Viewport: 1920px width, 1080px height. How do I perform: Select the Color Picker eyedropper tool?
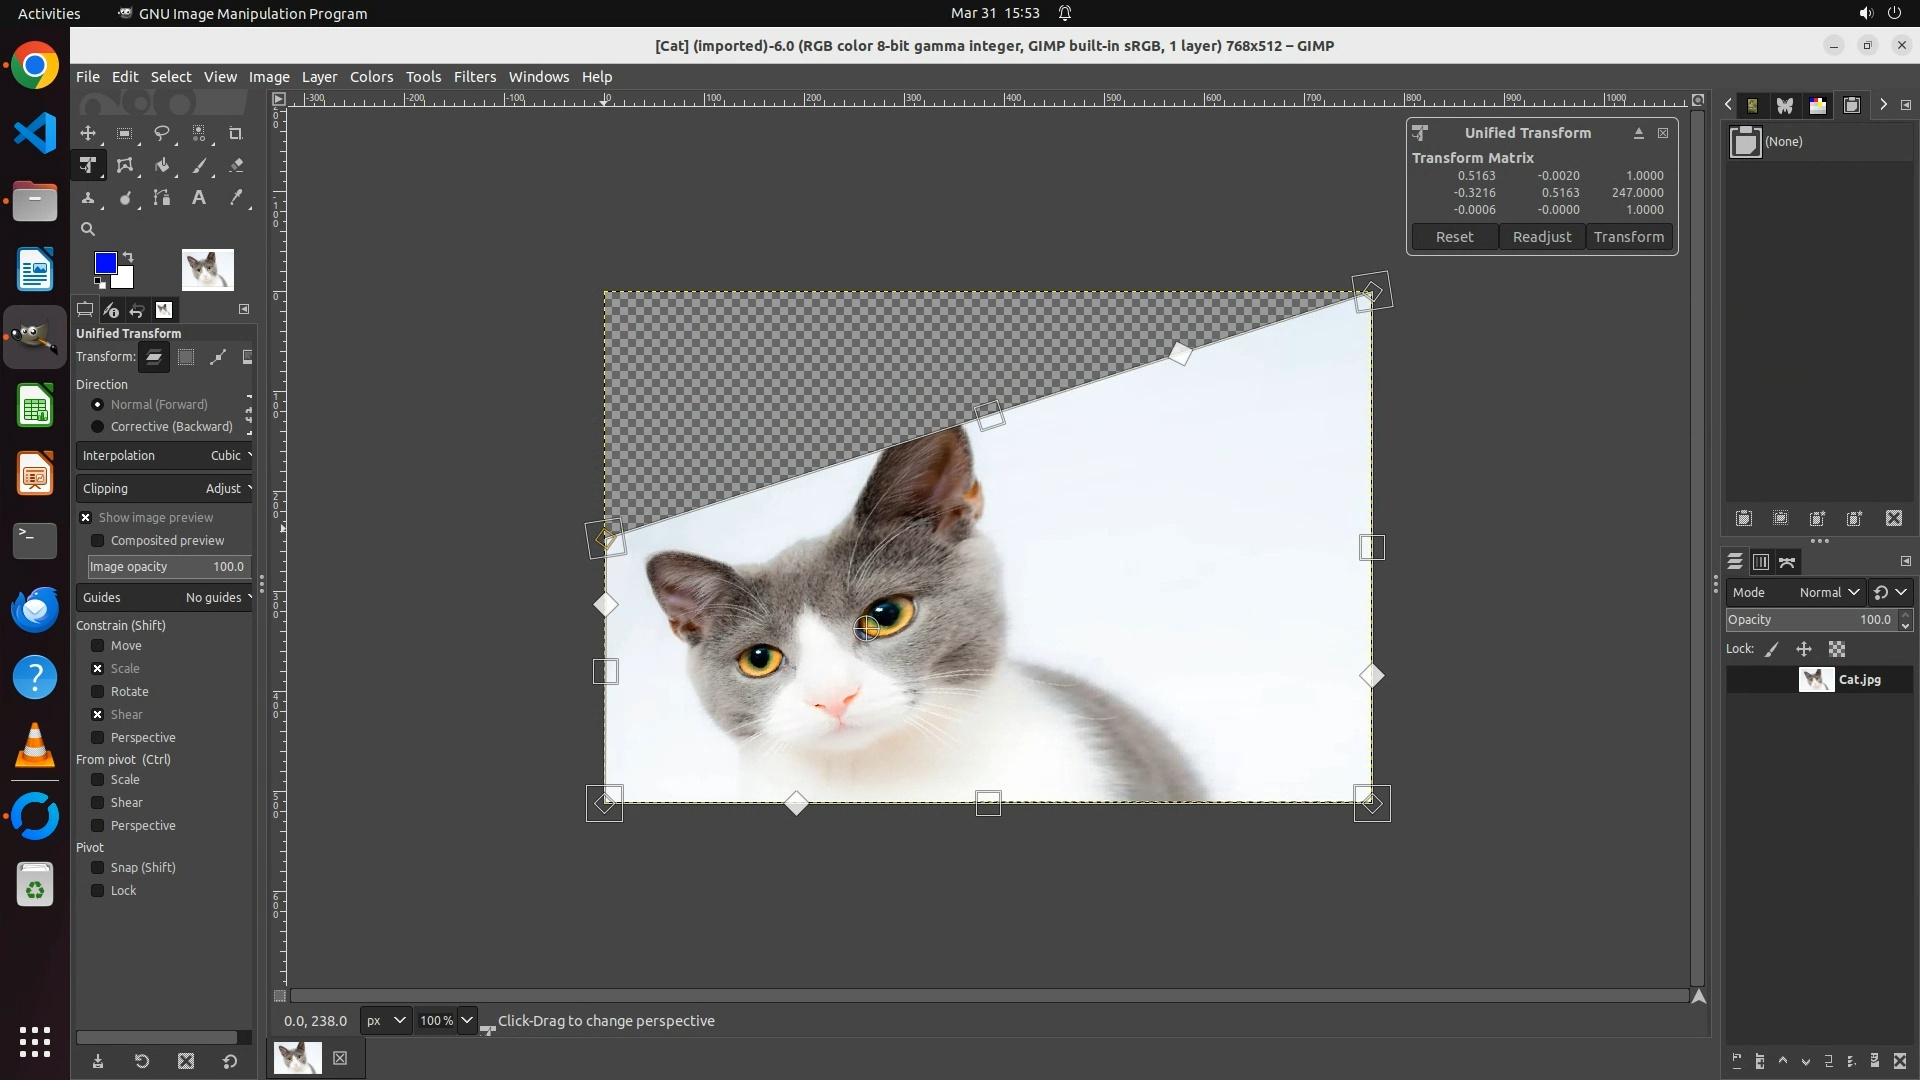[x=236, y=198]
